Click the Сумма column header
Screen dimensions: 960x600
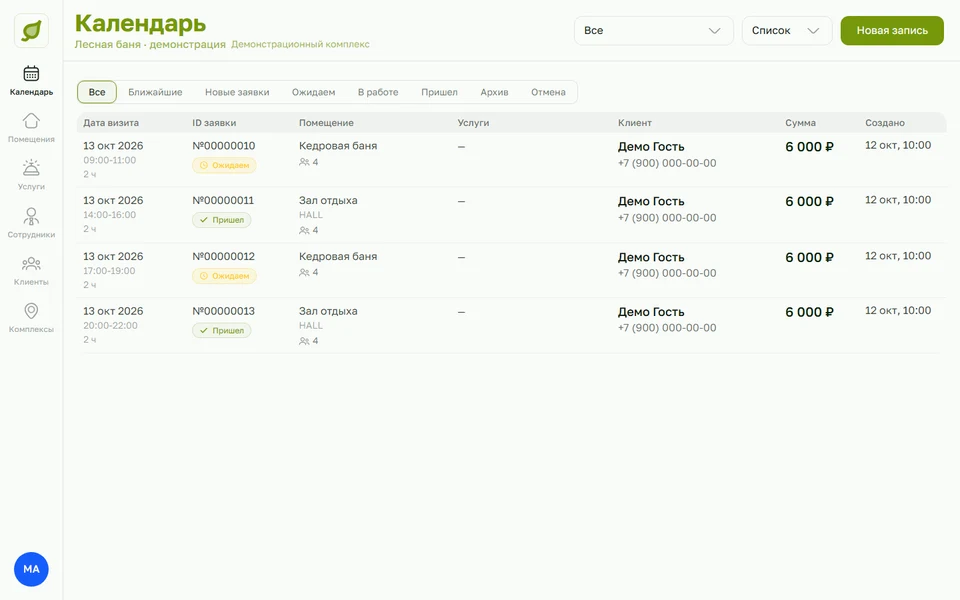click(800, 123)
